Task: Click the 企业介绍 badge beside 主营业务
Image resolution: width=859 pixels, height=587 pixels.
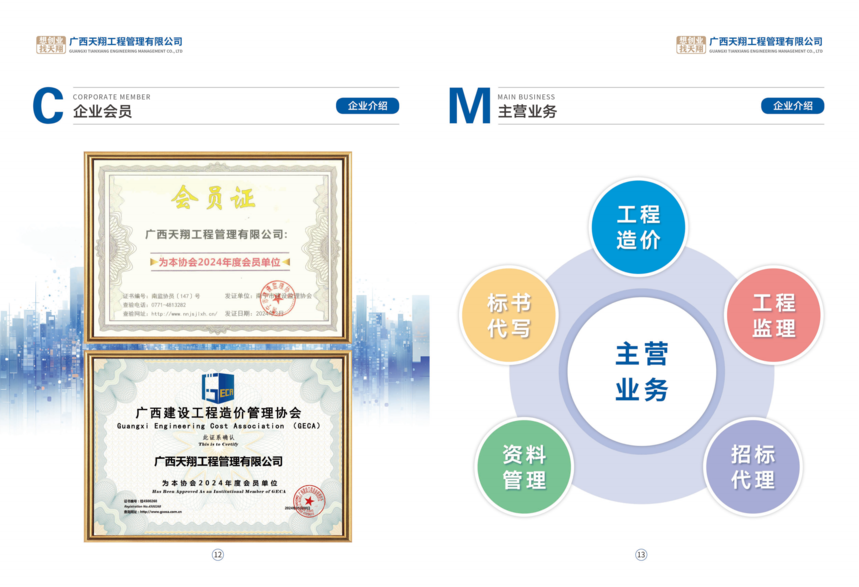Action: click(x=792, y=106)
